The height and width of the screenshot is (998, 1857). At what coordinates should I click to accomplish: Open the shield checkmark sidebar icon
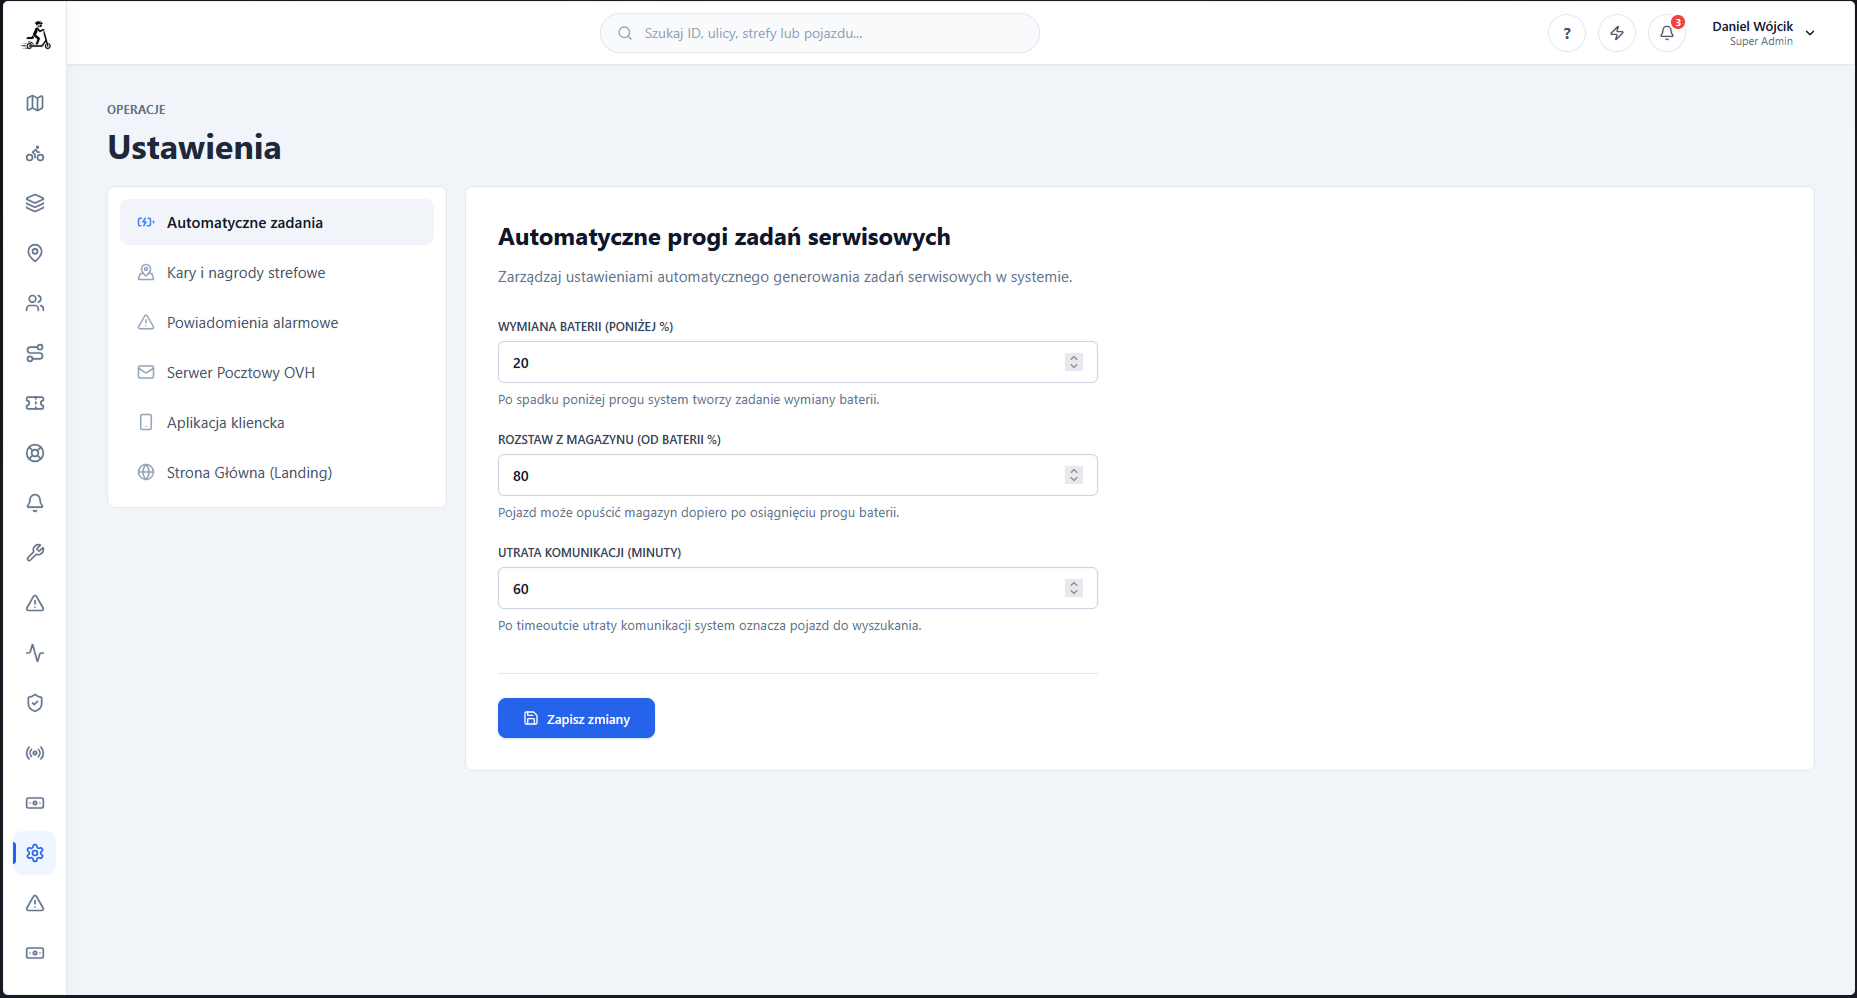35,703
